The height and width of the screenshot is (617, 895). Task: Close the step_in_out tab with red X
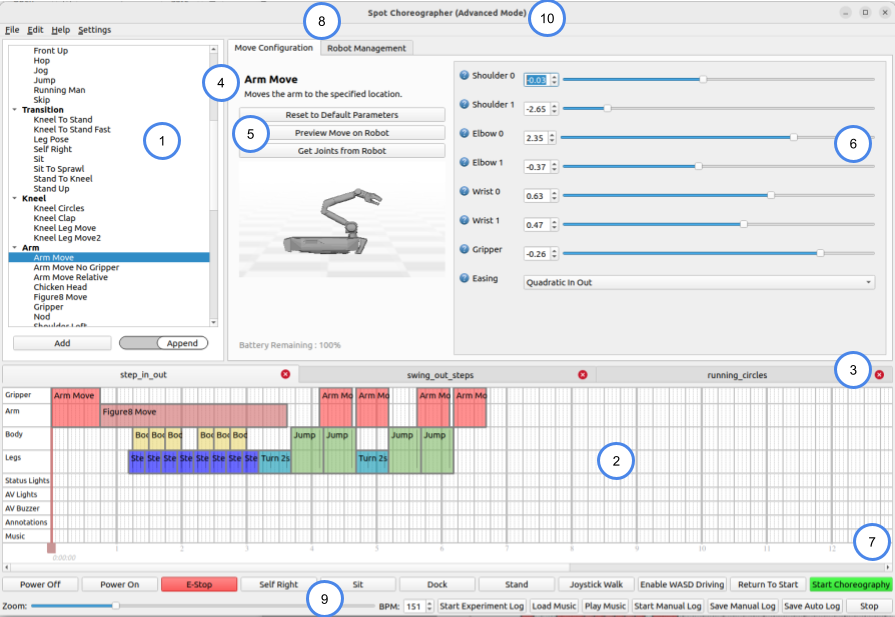pyautogui.click(x=285, y=374)
